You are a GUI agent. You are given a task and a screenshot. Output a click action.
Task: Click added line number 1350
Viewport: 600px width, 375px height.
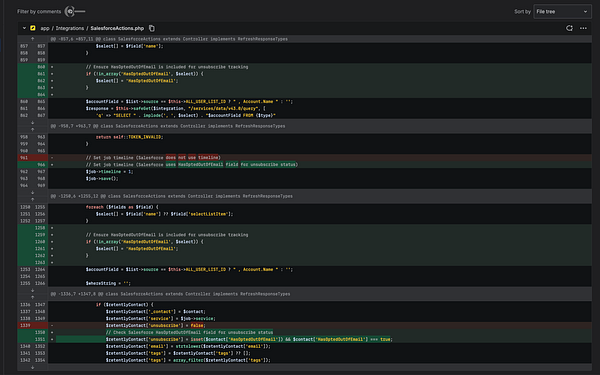click(x=40, y=333)
